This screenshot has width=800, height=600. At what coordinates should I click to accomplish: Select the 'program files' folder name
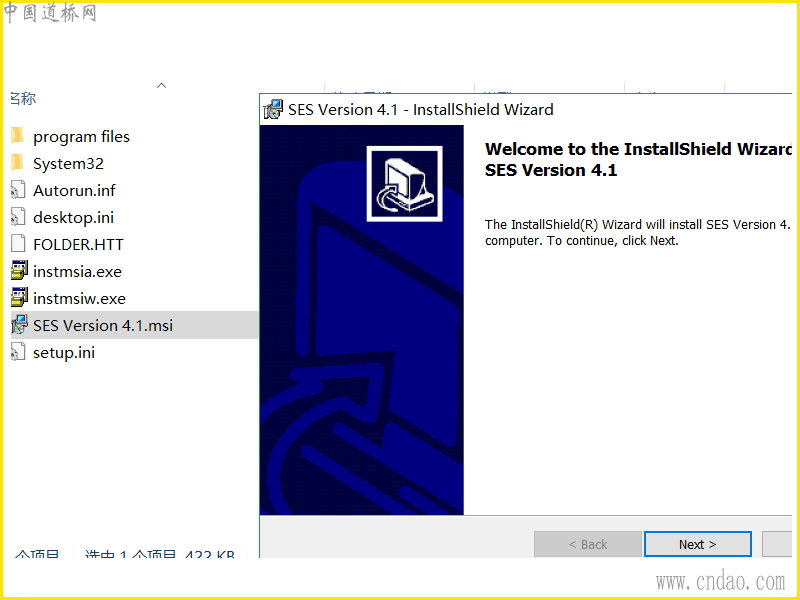click(81, 137)
